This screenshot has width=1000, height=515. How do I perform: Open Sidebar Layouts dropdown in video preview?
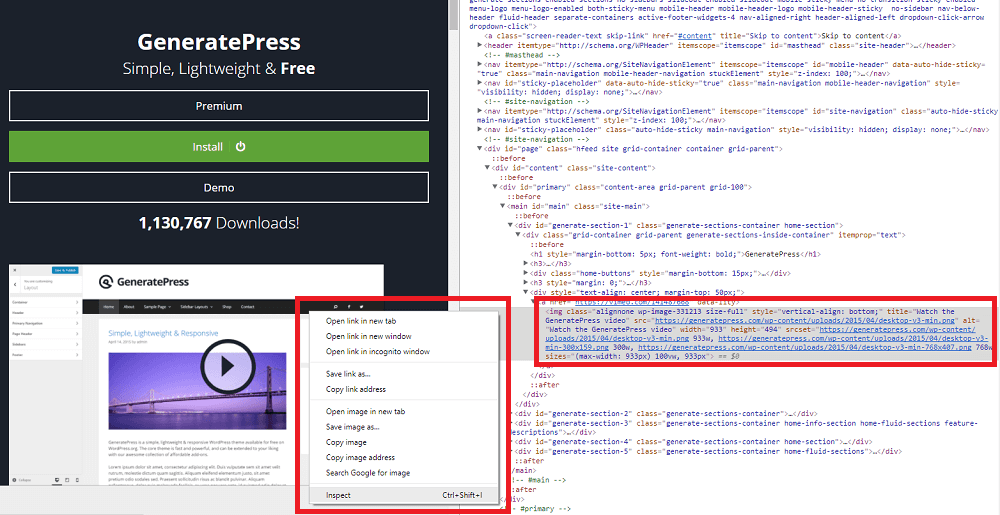[196, 307]
